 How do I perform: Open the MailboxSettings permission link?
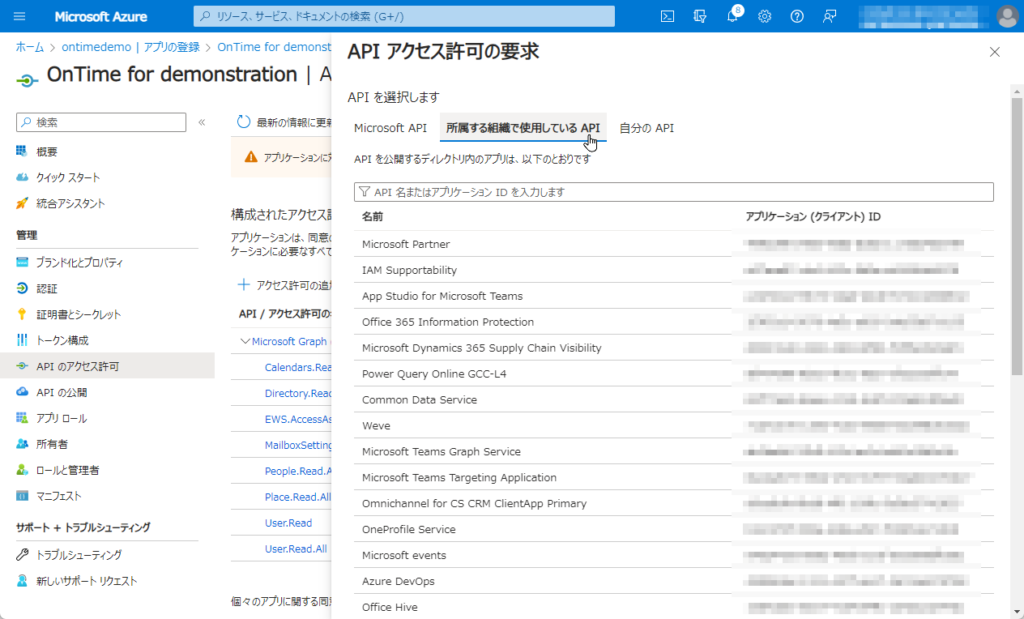tap(298, 445)
